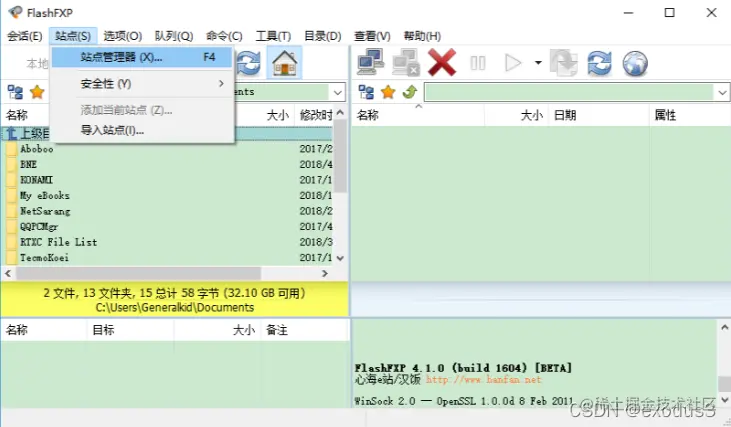Open the 会话(E) menu
The height and width of the screenshot is (427, 731).
coord(25,36)
